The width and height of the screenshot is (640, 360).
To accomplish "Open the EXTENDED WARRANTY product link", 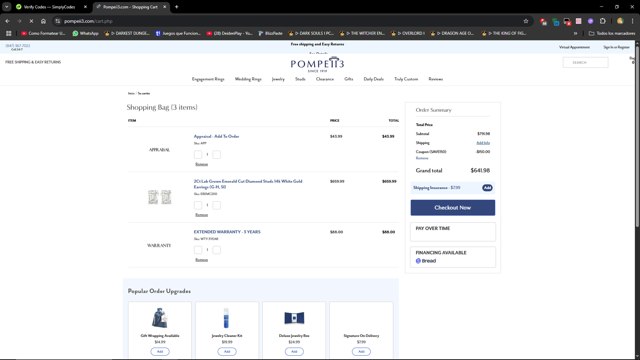I will tap(227, 232).
